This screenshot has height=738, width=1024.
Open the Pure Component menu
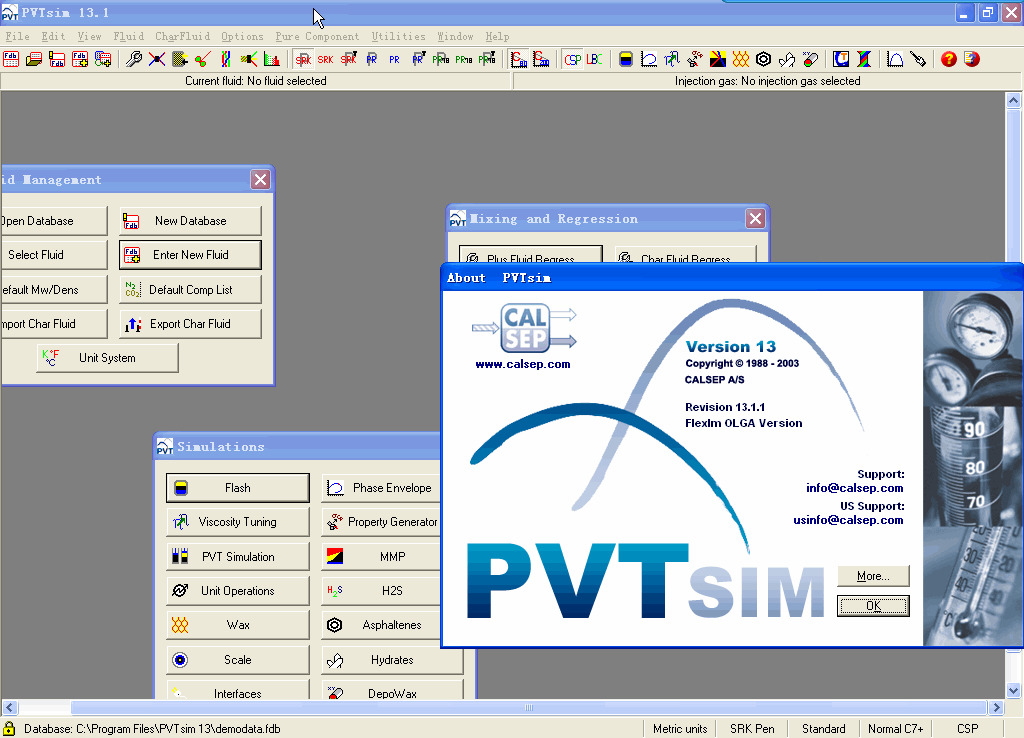[x=317, y=37]
